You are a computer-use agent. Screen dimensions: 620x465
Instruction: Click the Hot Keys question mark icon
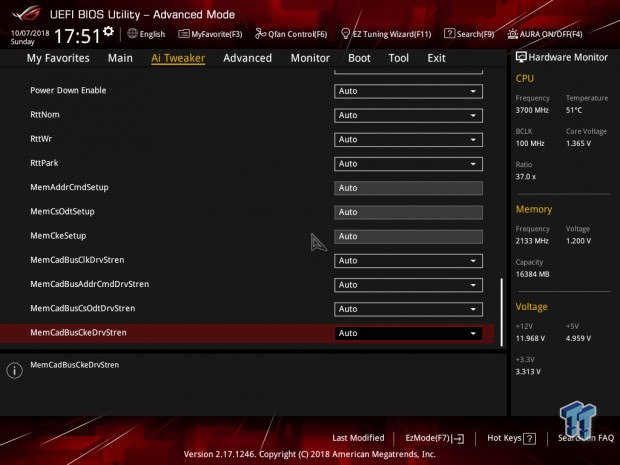pos(529,438)
